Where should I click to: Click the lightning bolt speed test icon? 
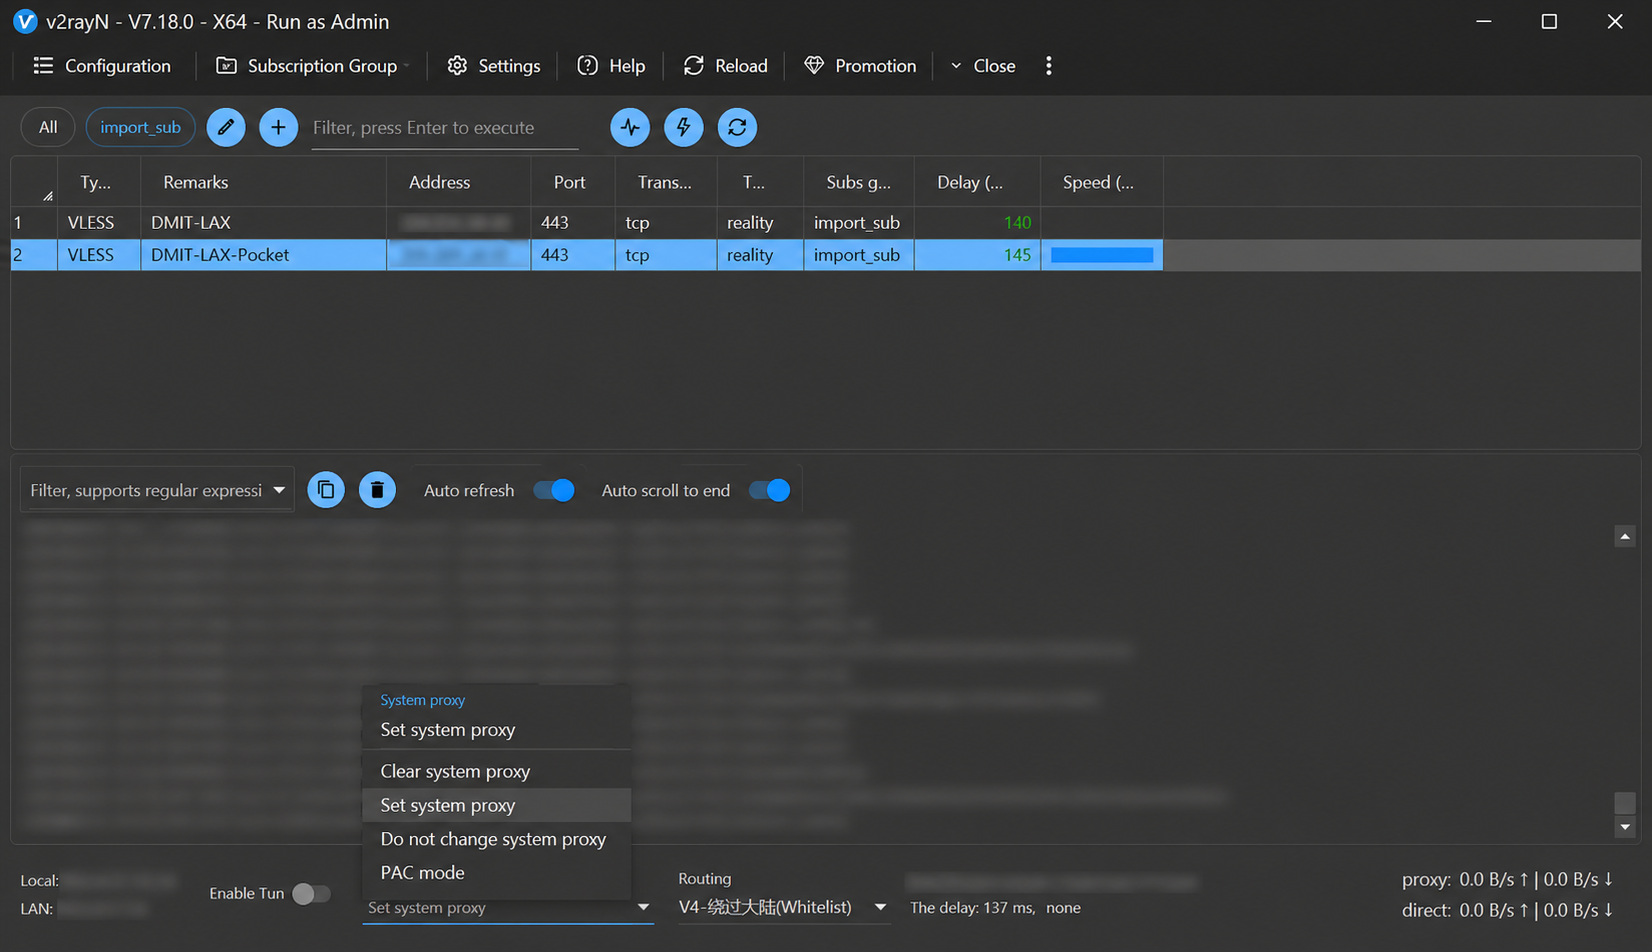point(684,127)
